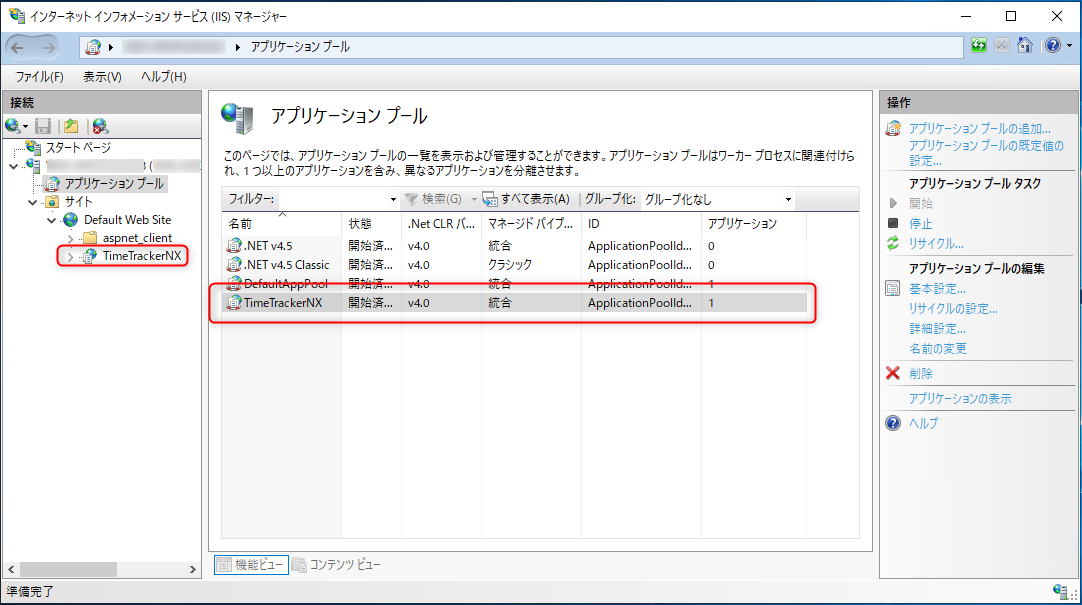
Task: Open the File (ファイル) menu
Action: 39,77
